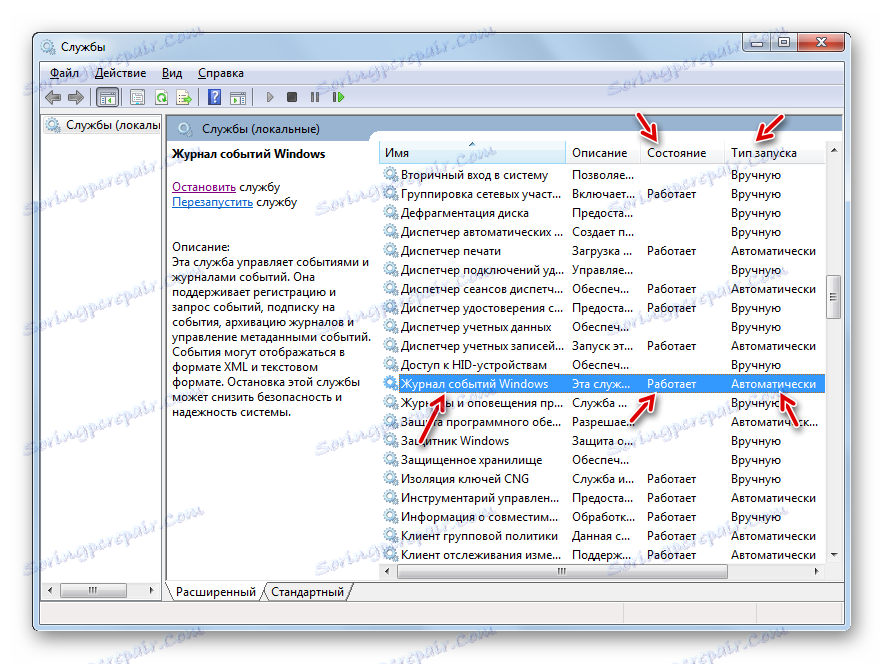Screen dimensions: 884x664
Task: Click Работает status of Изоляция ключей CNG
Action: tap(671, 479)
